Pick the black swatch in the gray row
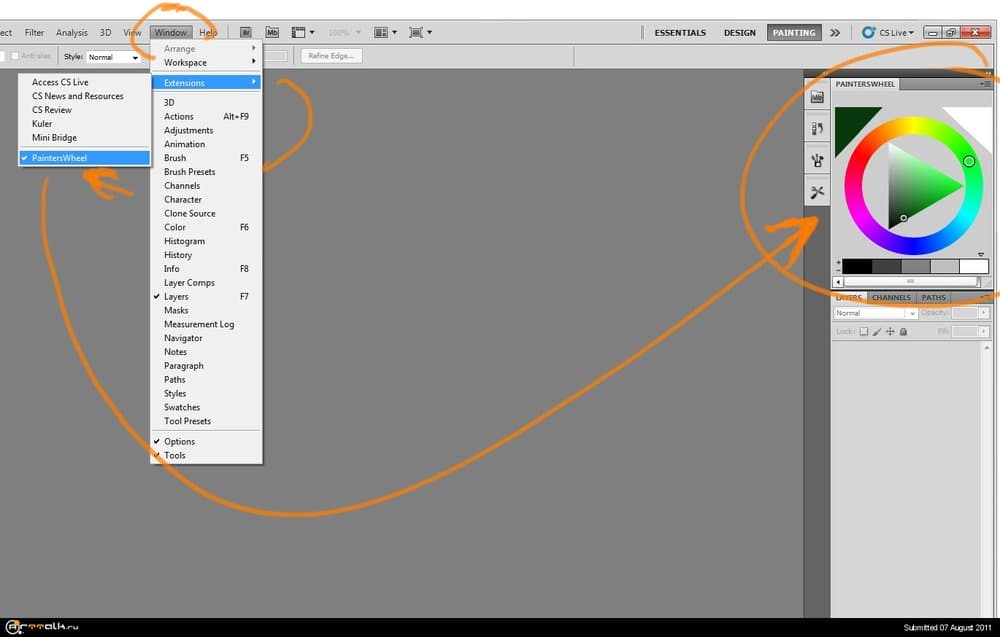1000x637 pixels. click(x=857, y=266)
